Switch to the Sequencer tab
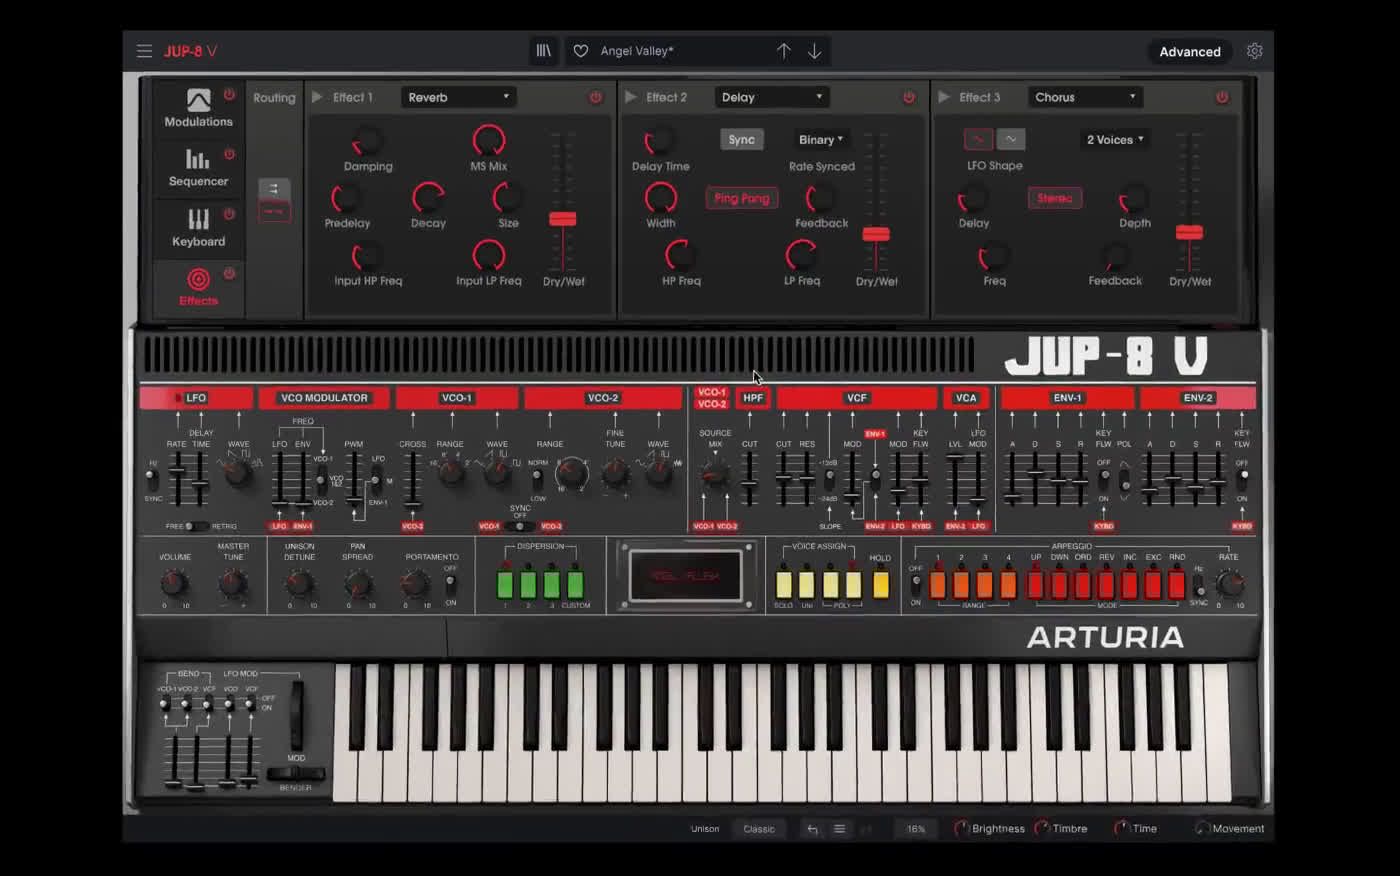1400x876 pixels. [198, 168]
